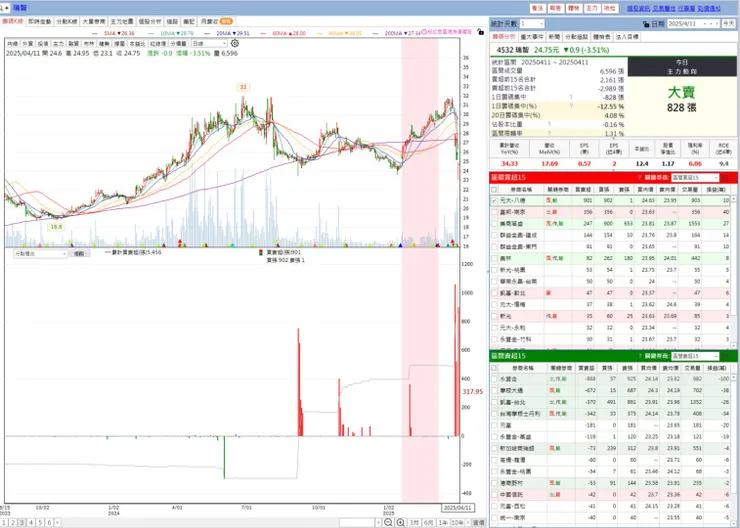Switch to the 重大事件 tab
This screenshot has width=740, height=528.
coord(532,37)
